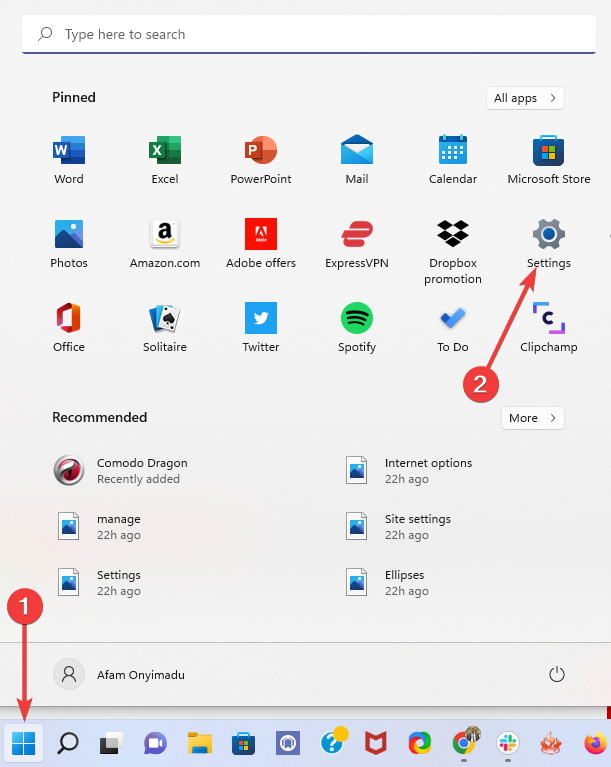The height and width of the screenshot is (767, 611).
Task: Open Firefox from the taskbar
Action: (596, 744)
